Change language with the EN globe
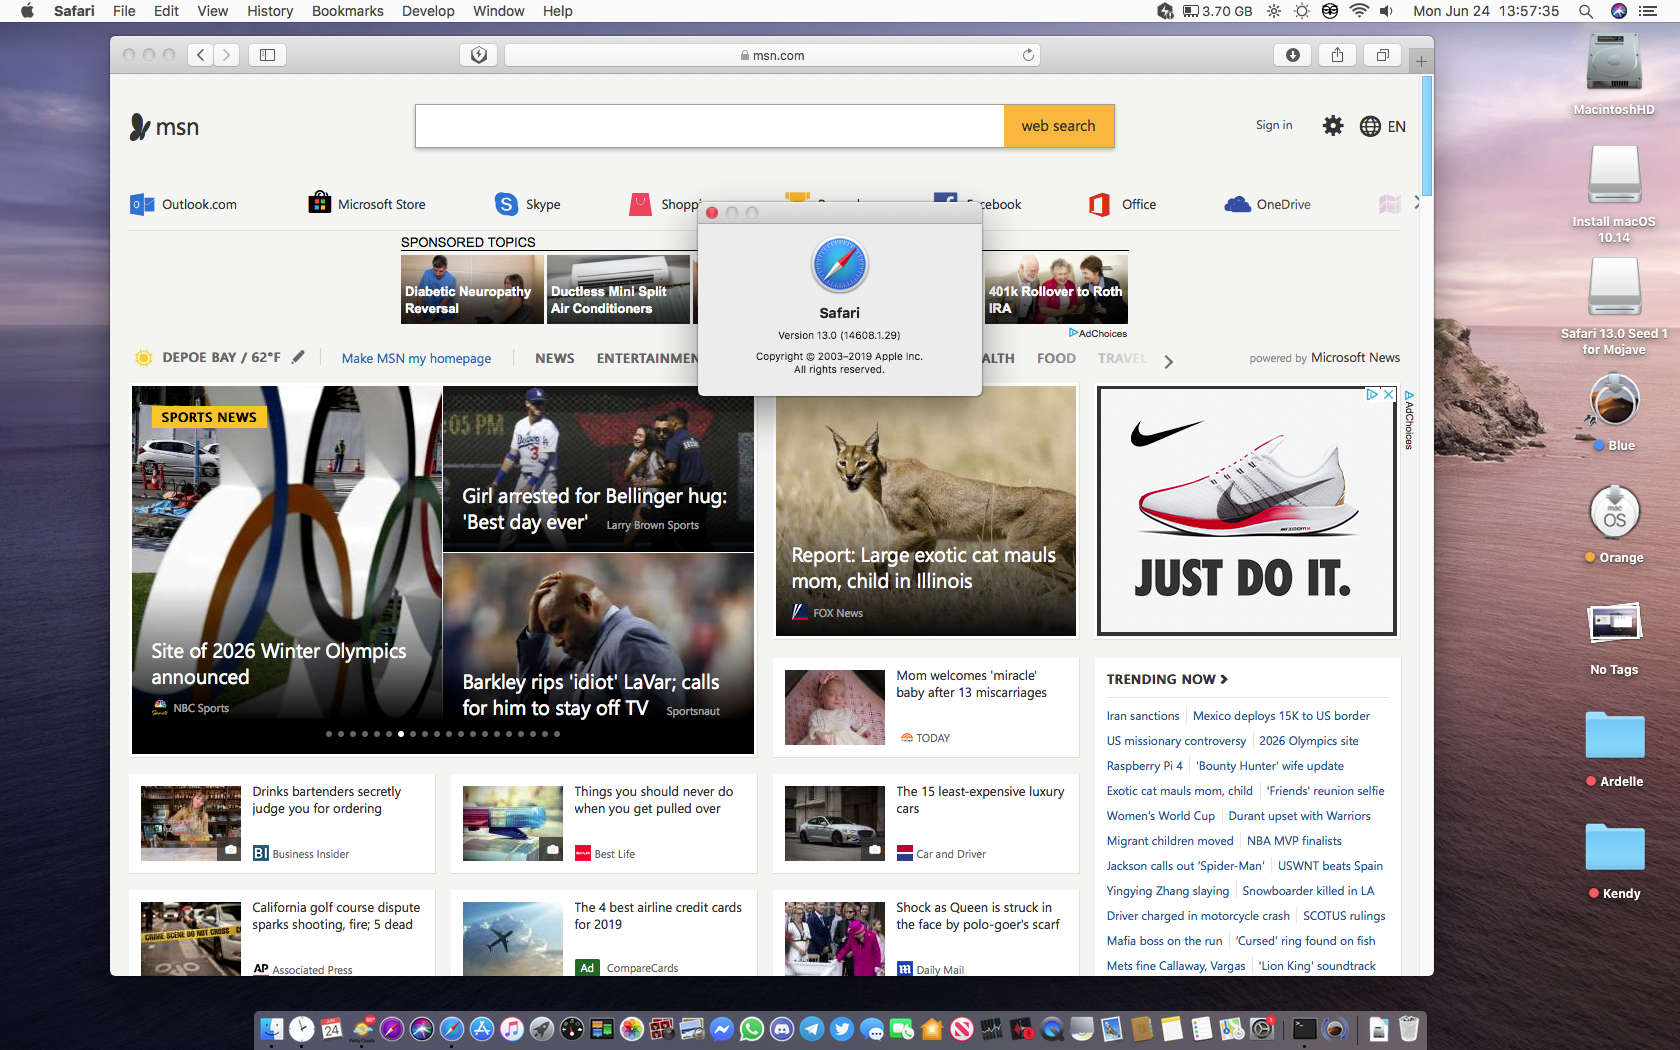The width and height of the screenshot is (1680, 1050). click(1383, 126)
